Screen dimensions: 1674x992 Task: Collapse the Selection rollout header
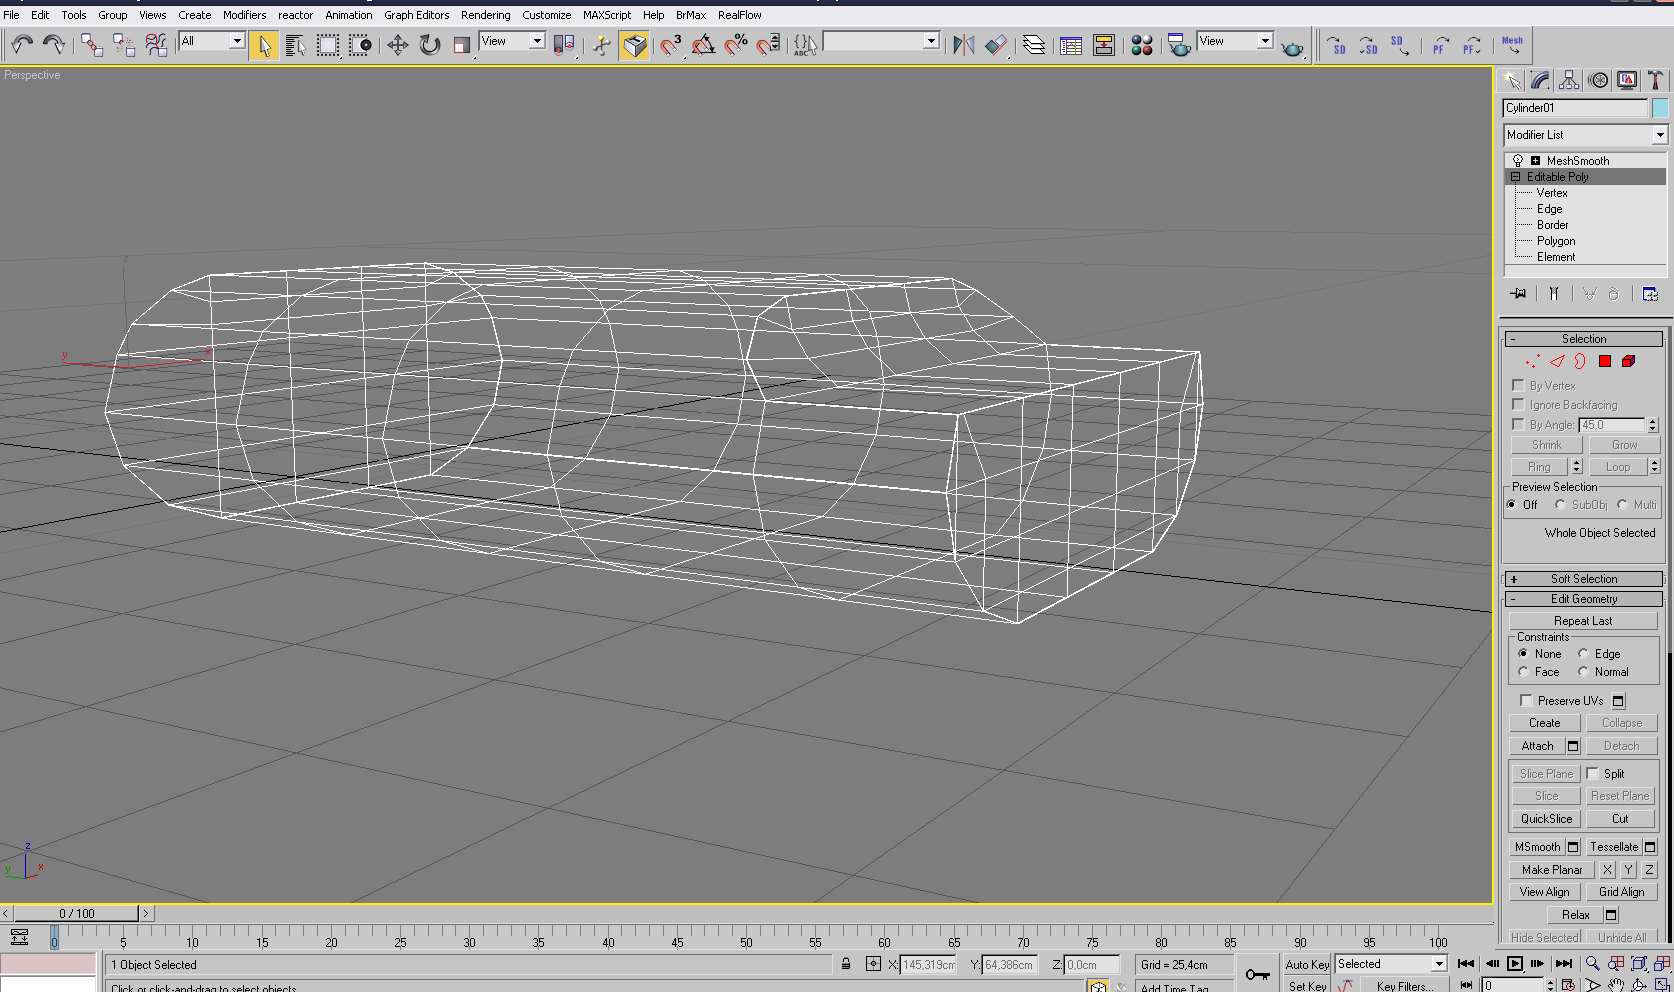pos(1584,339)
